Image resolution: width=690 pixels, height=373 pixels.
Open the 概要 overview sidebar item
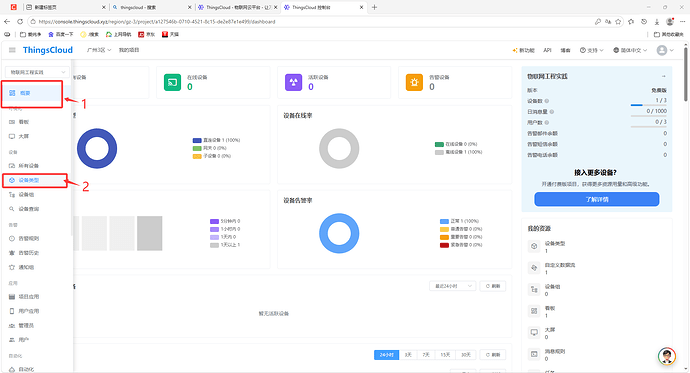(32, 93)
